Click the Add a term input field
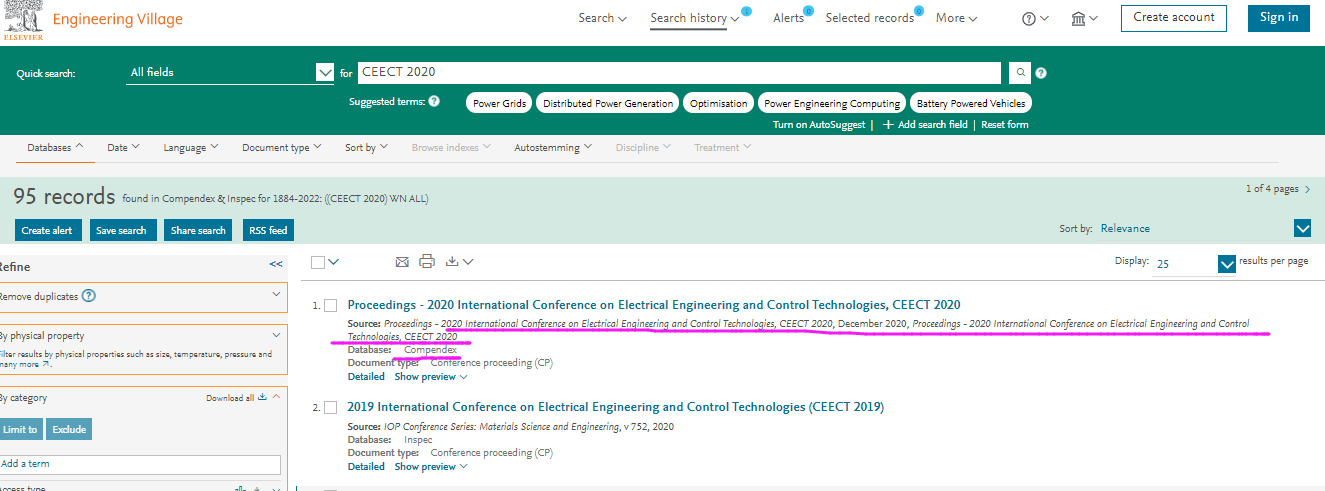This screenshot has height=491, width=1325. point(140,464)
